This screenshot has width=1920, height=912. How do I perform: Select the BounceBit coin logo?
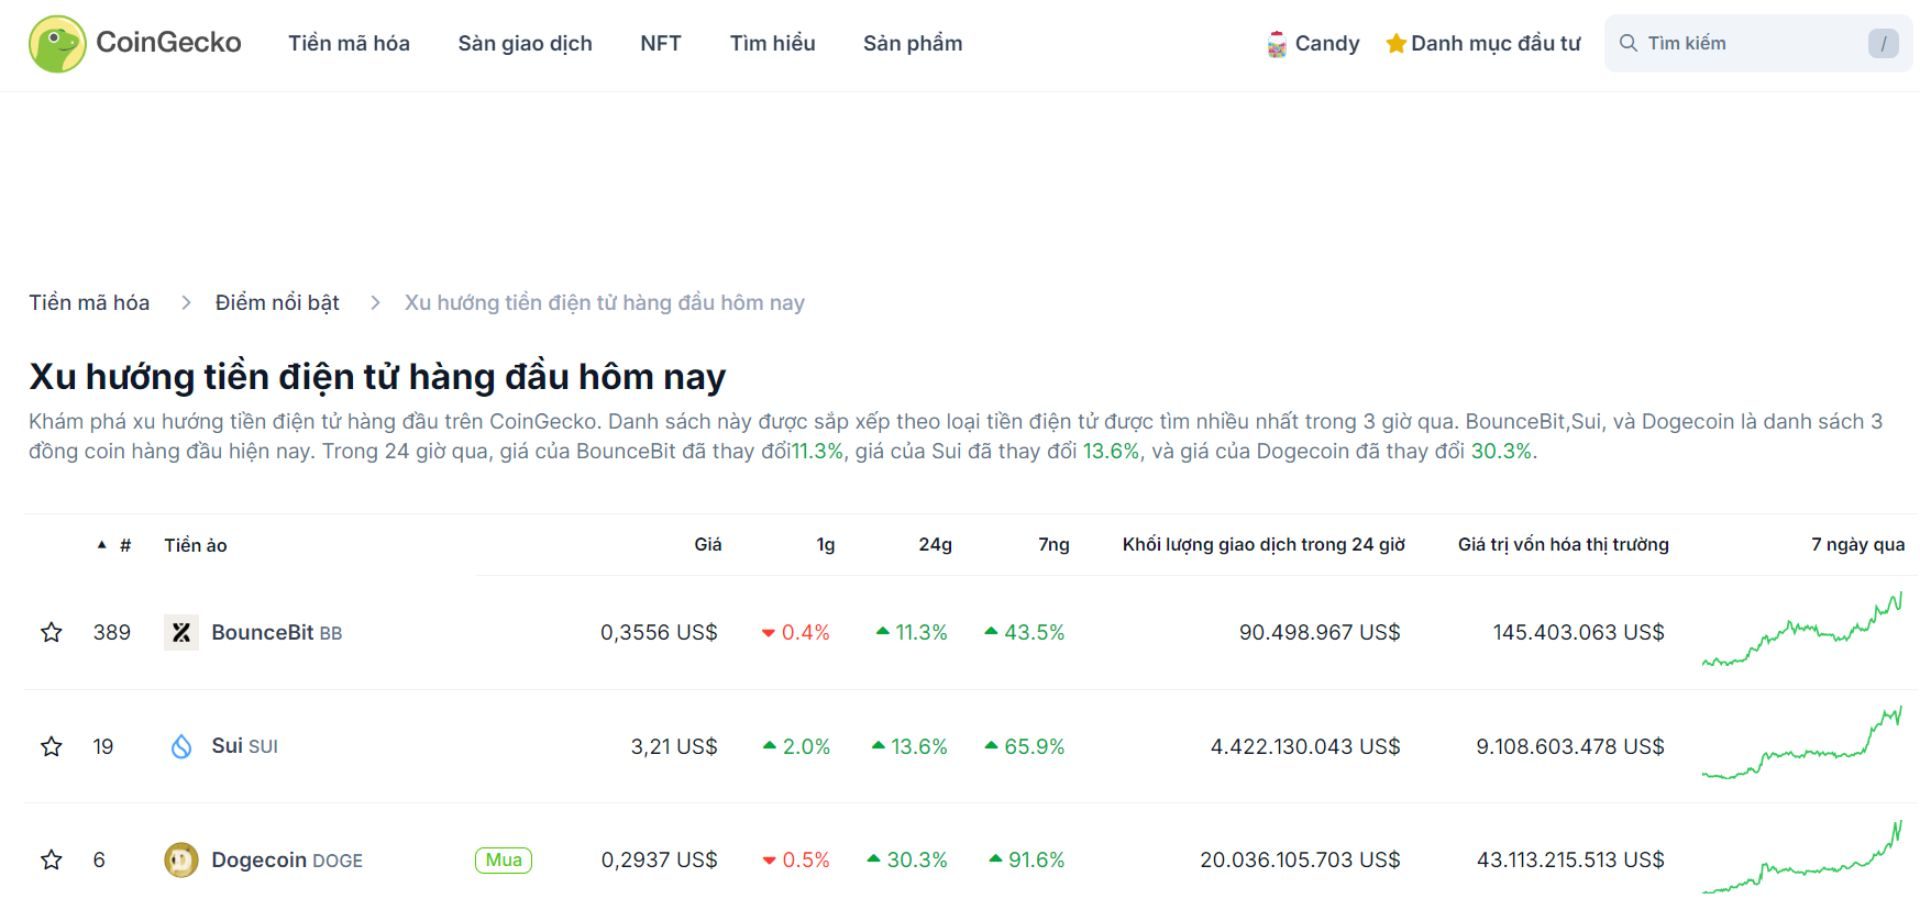point(181,632)
